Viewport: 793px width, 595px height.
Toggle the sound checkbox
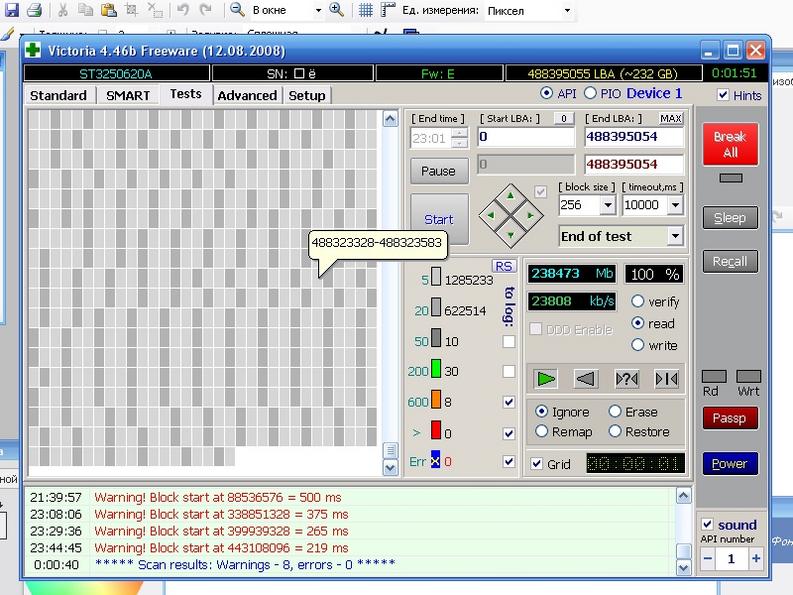click(707, 524)
